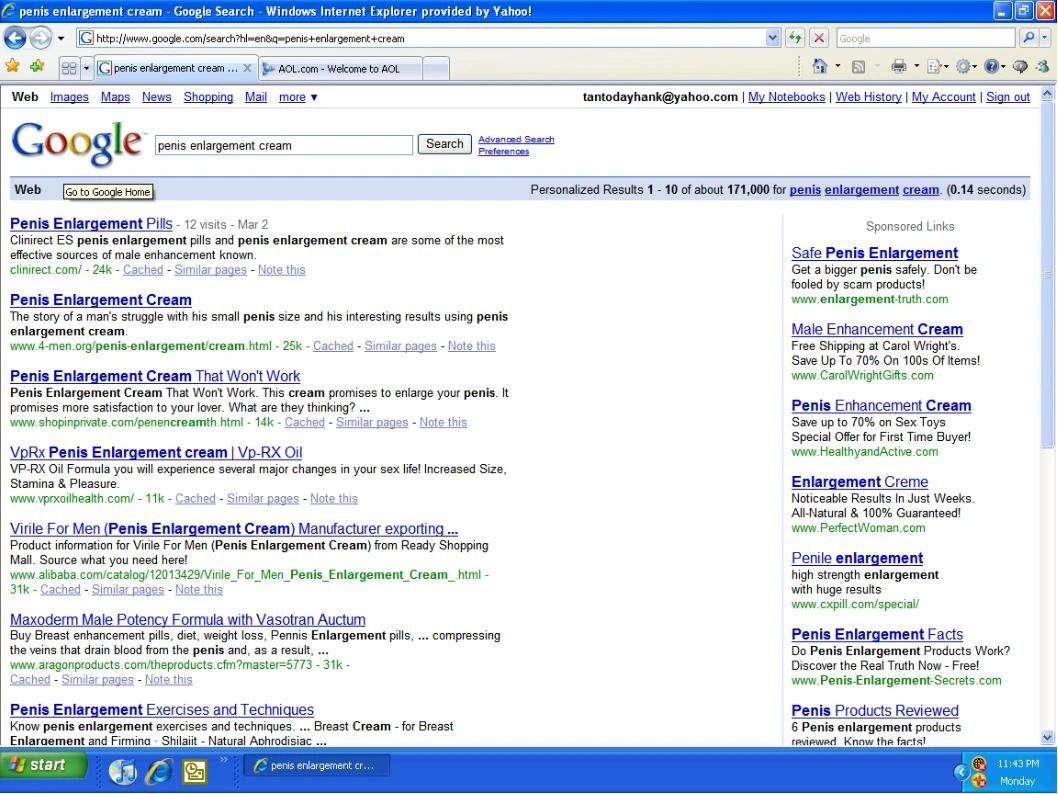Click the page scrollbar up arrow

[1047, 94]
